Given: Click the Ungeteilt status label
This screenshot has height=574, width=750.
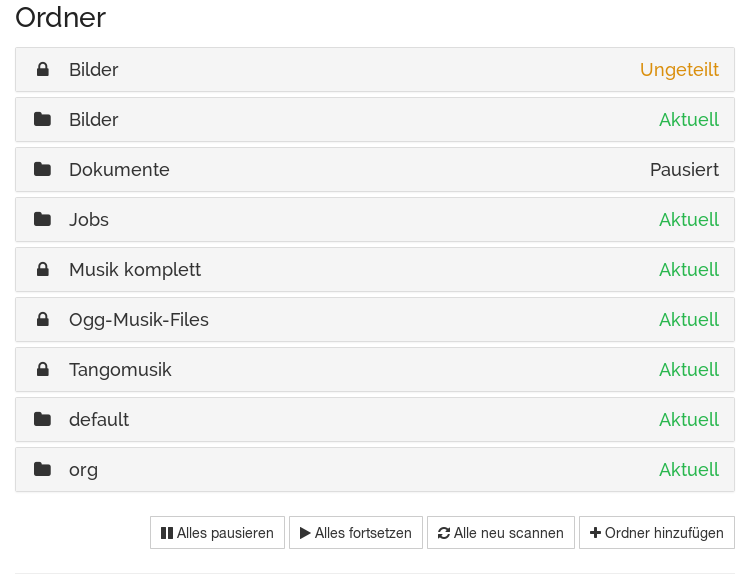Looking at the screenshot, I should [679, 70].
